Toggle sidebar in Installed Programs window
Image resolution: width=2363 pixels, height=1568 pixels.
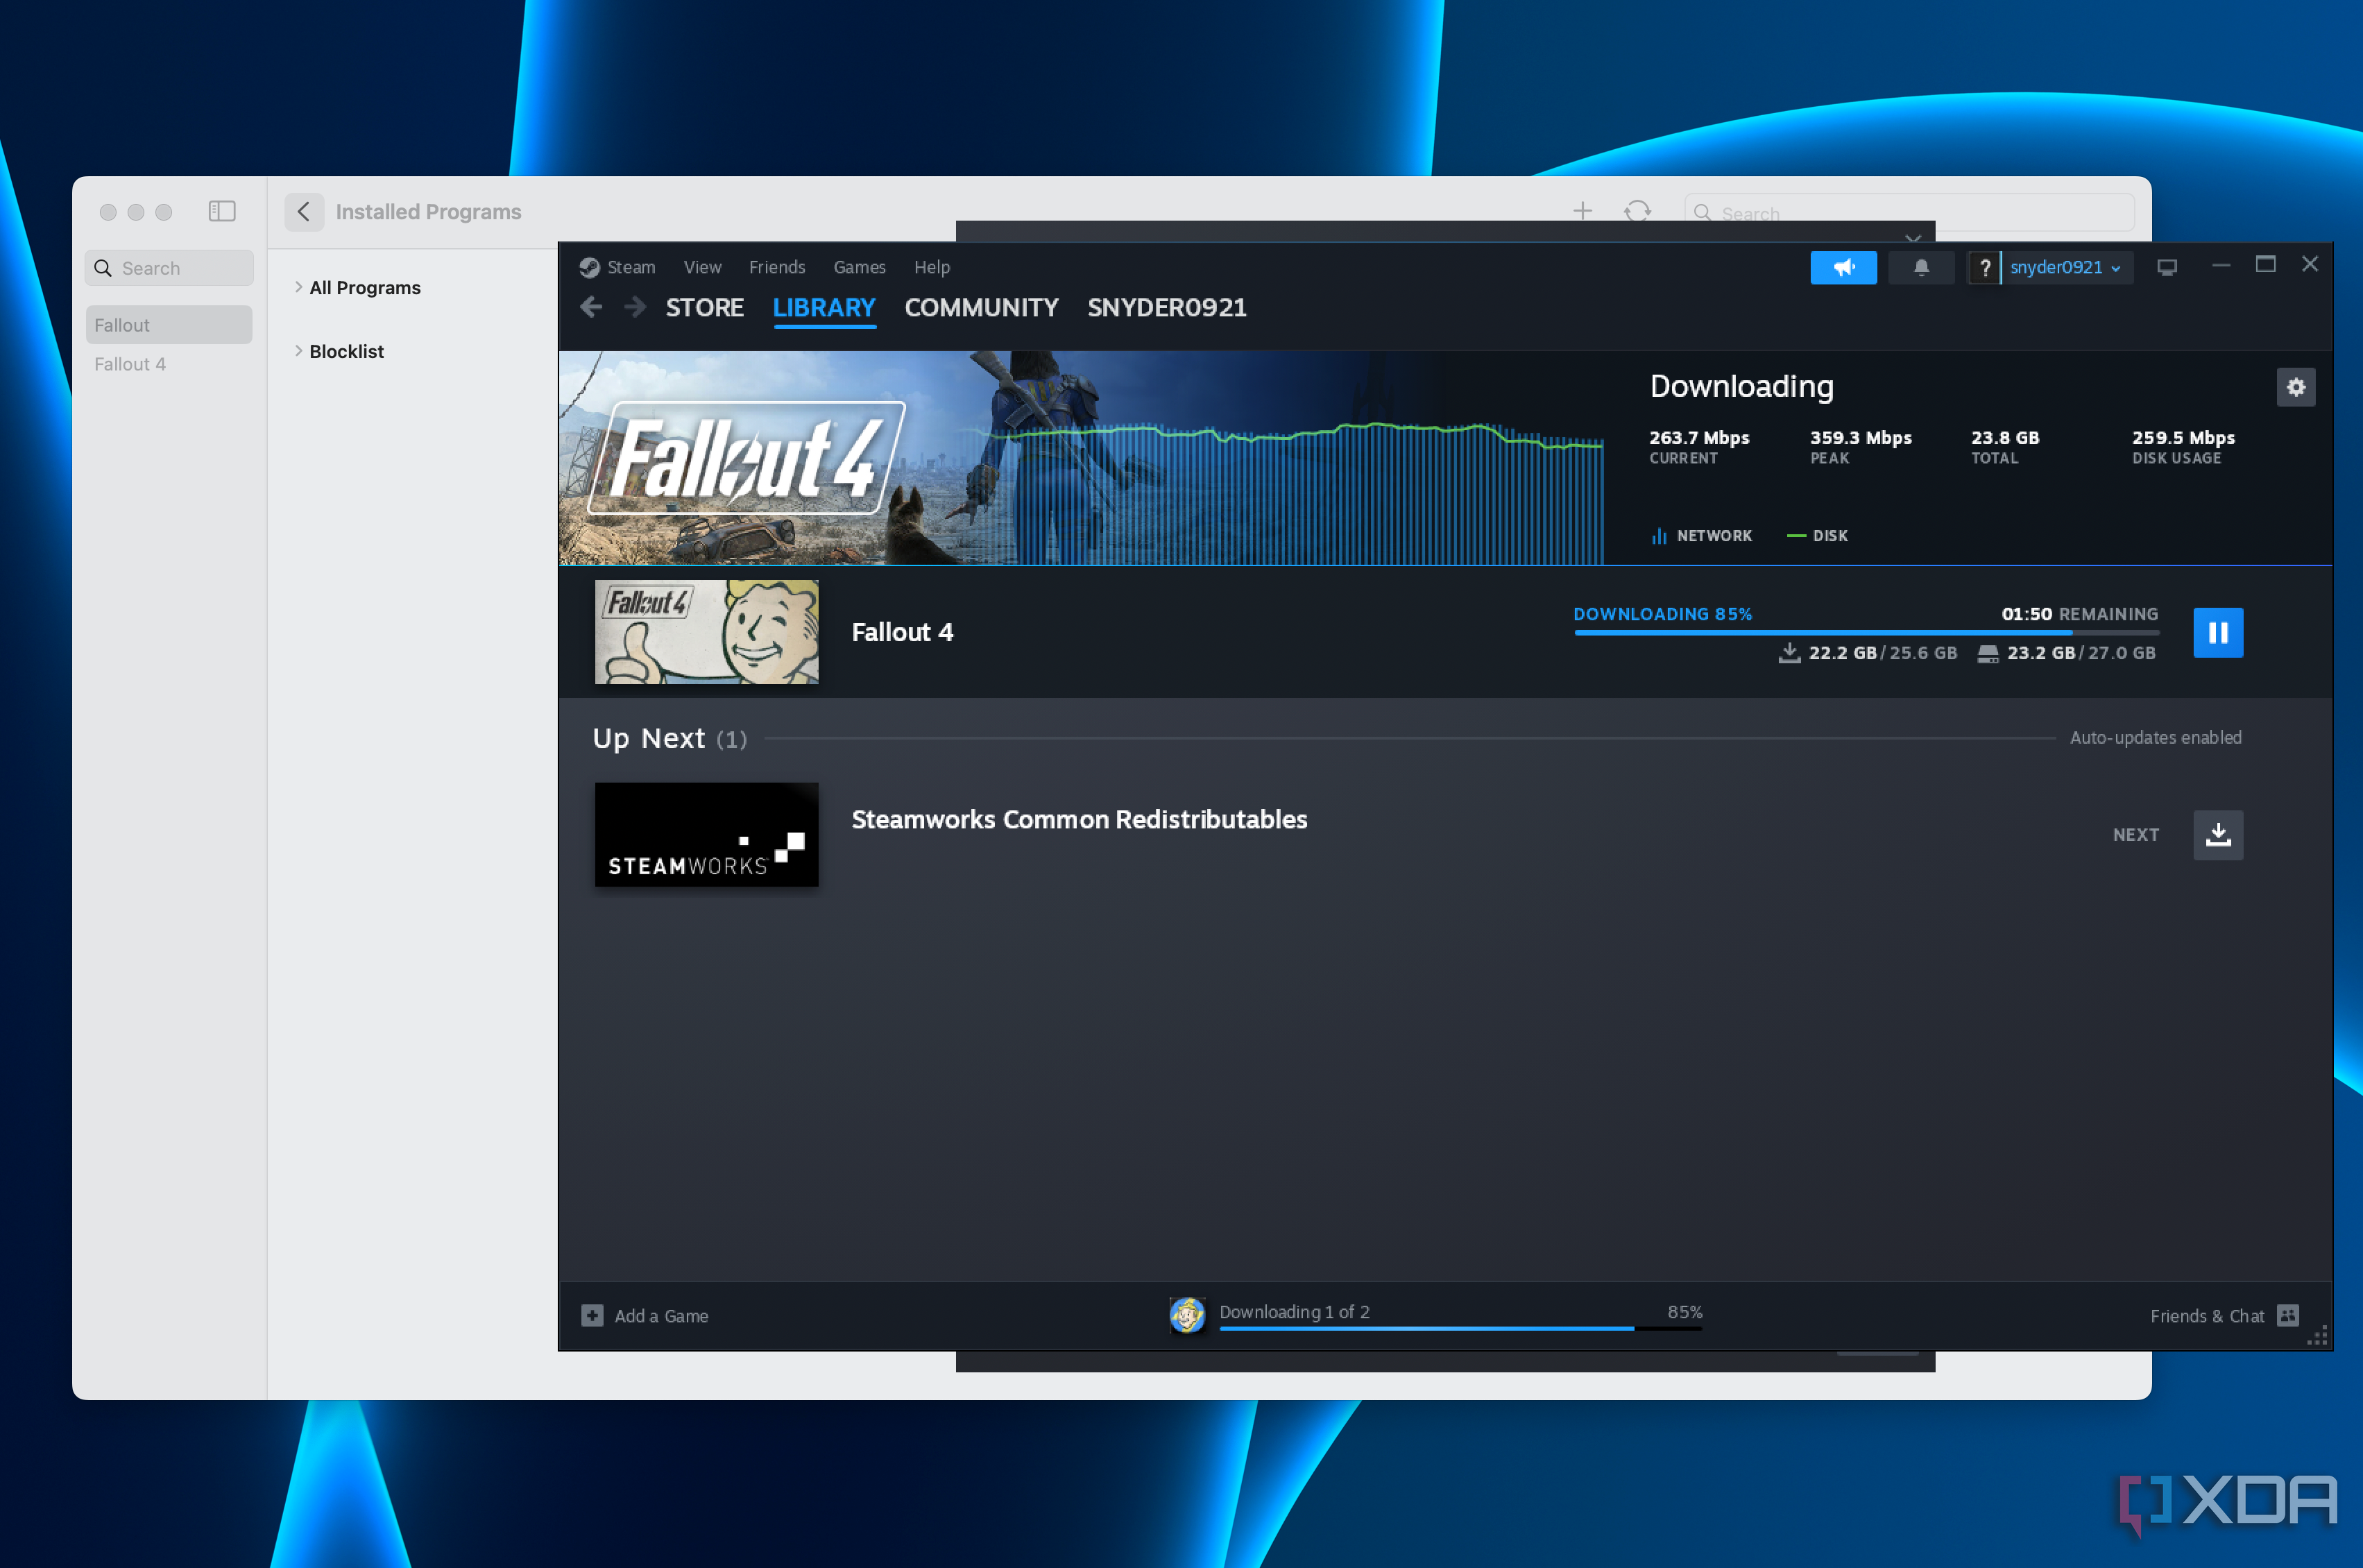[x=222, y=211]
